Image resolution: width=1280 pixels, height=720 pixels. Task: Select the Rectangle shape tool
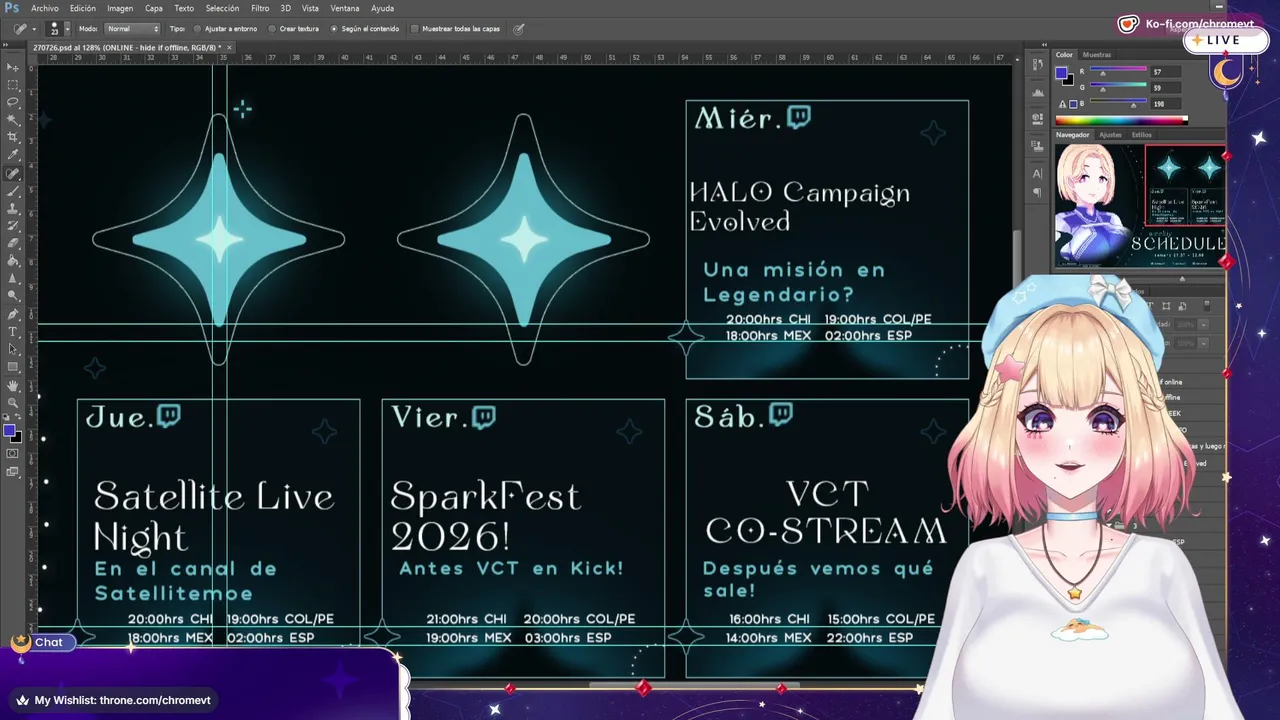click(13, 366)
